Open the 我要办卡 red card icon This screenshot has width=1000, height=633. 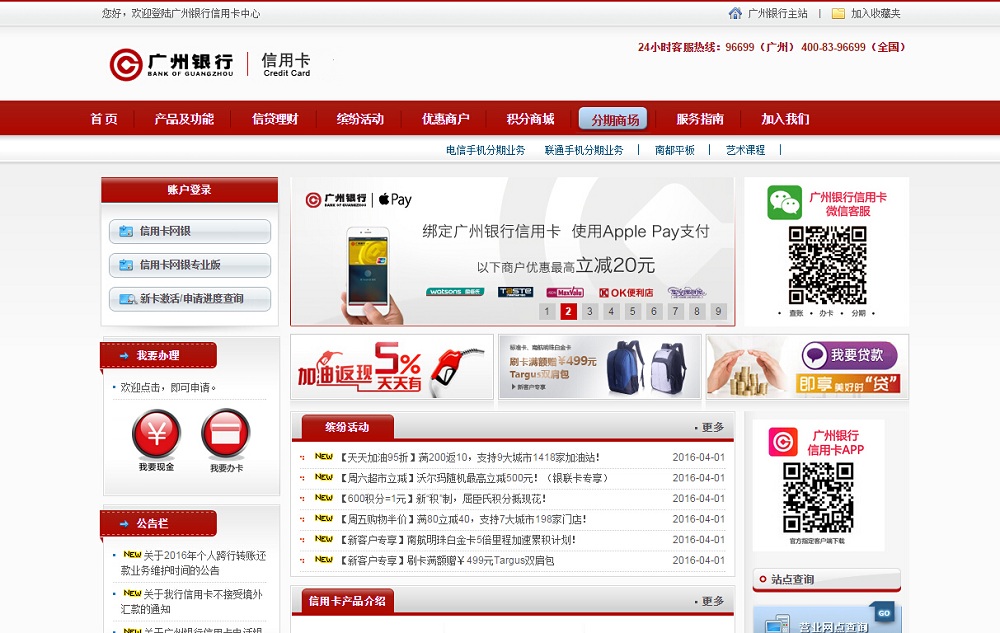226,433
